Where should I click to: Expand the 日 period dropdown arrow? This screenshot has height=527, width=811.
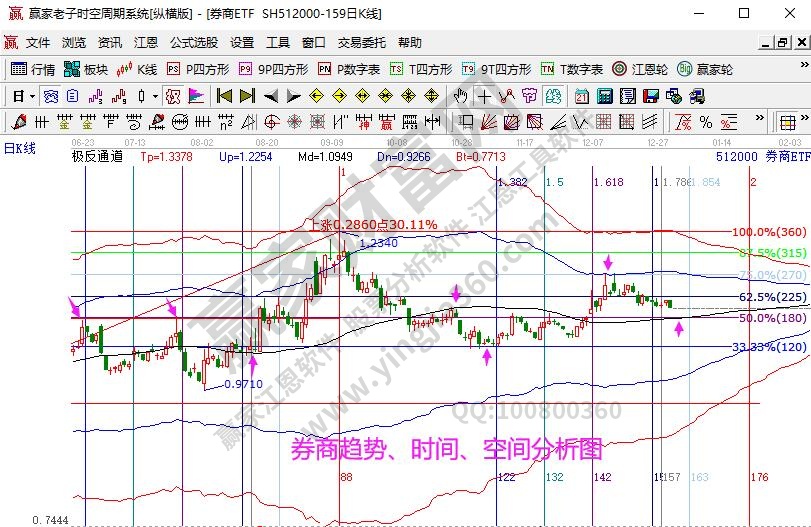click(32, 96)
